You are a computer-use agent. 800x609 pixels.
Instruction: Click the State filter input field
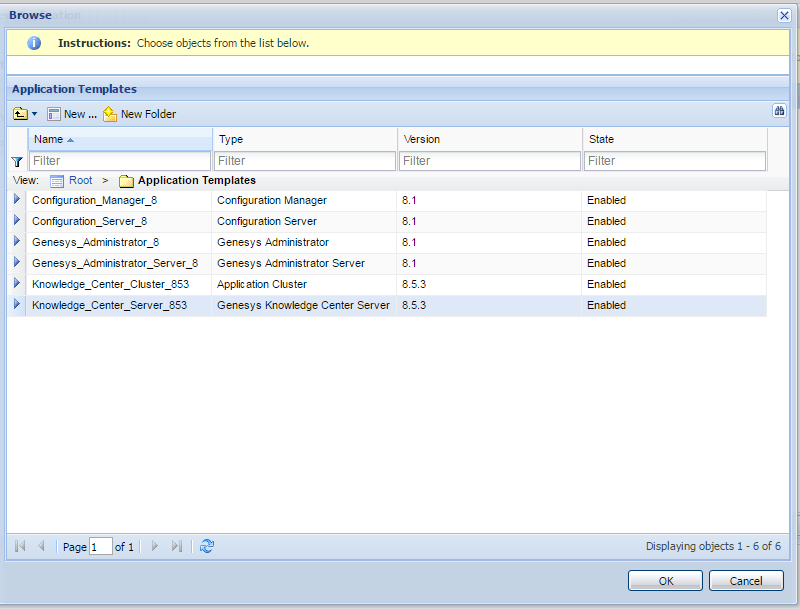click(675, 161)
